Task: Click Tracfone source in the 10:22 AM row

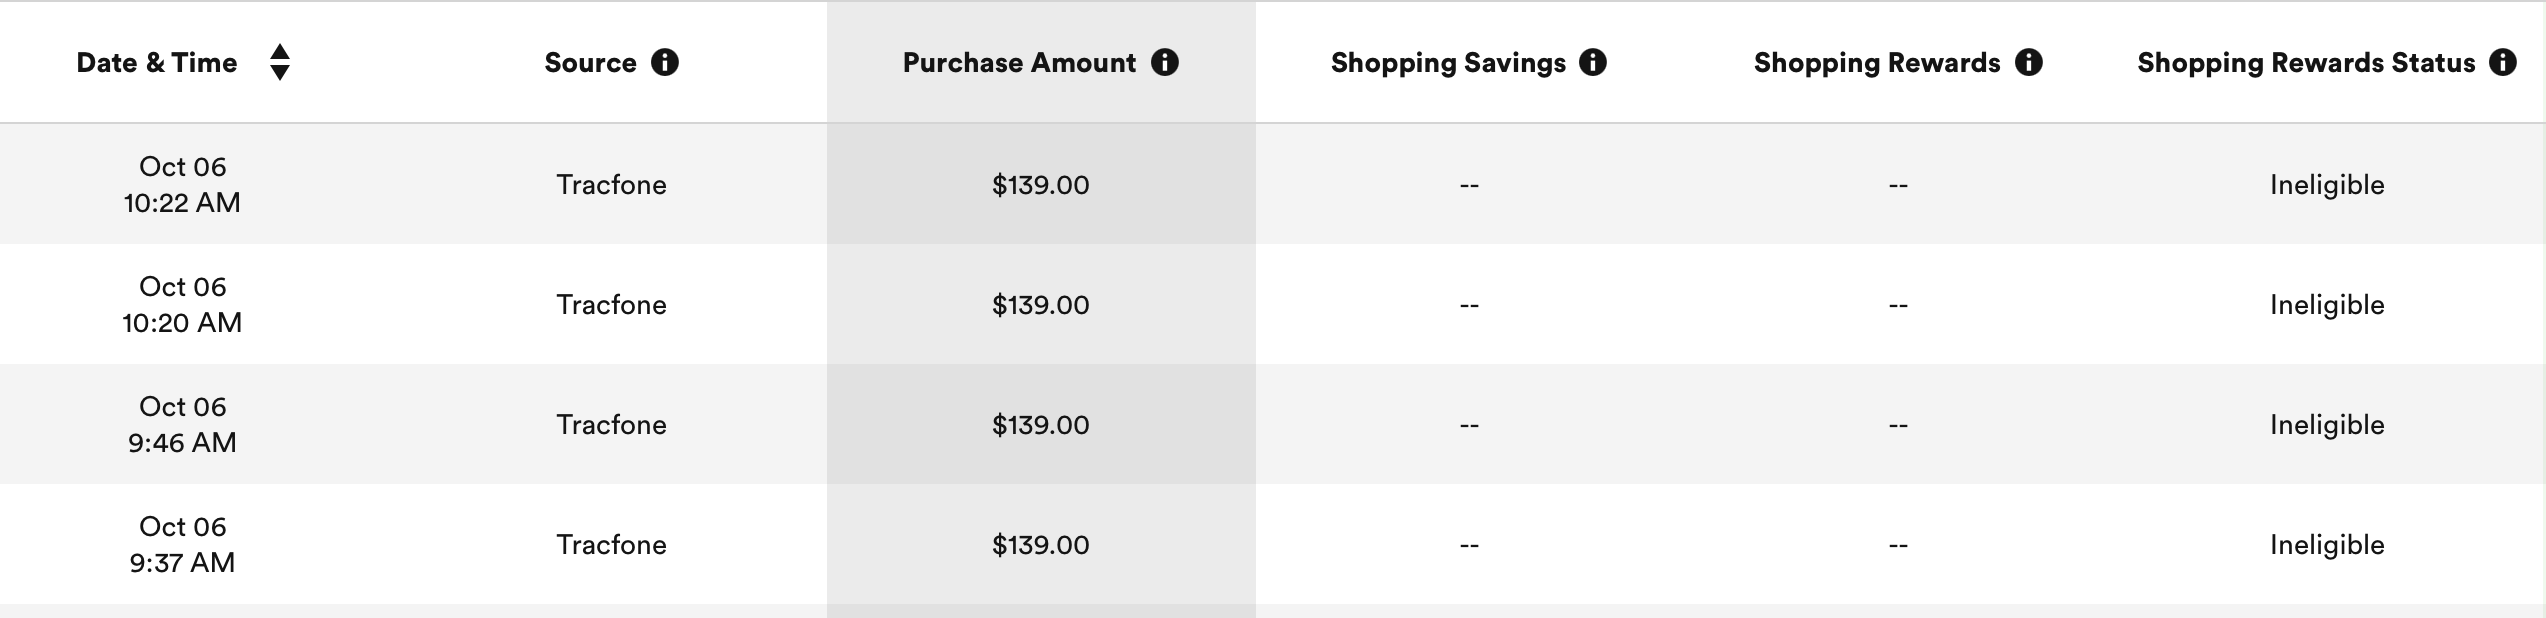Action: (611, 185)
